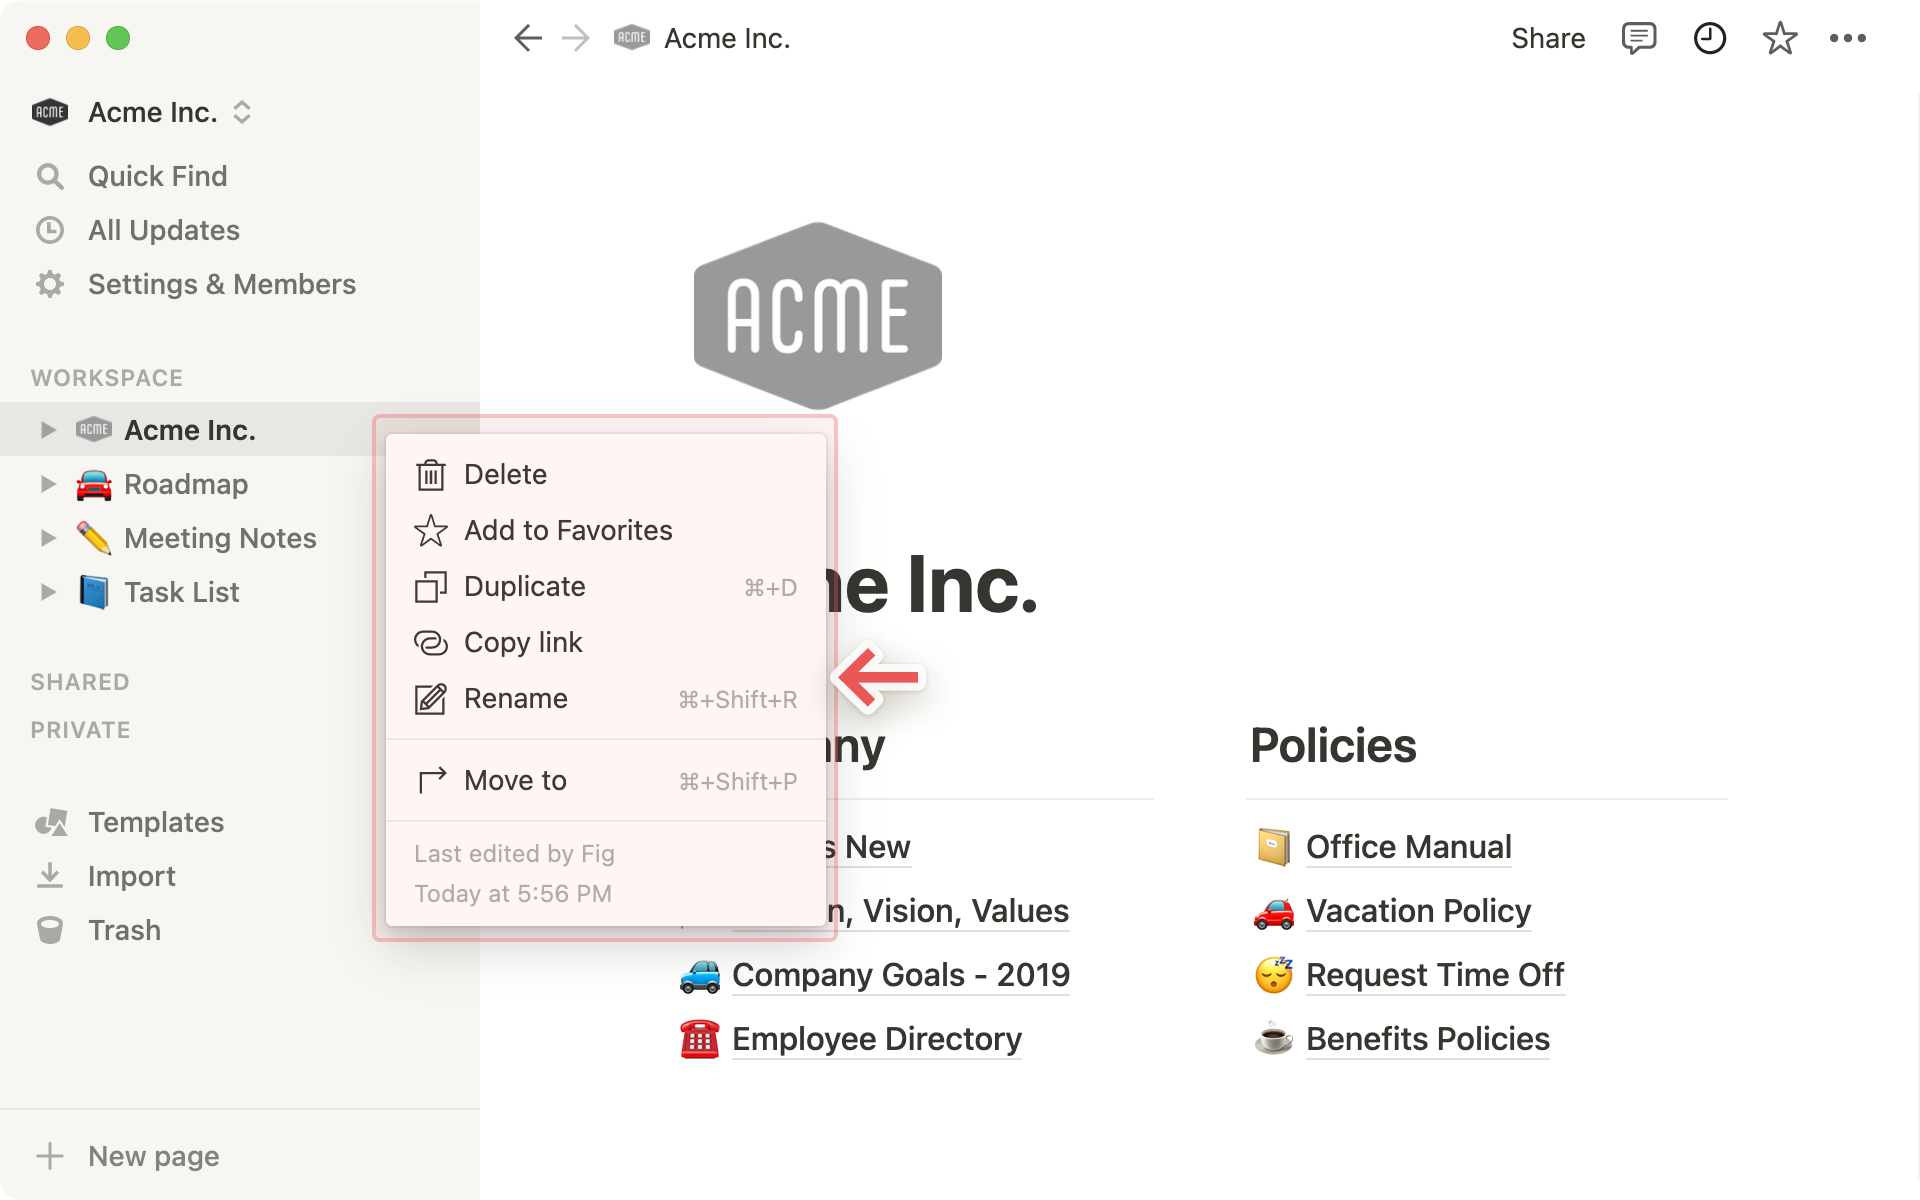
Task: Click the Share button in toolbar
Action: pyautogui.click(x=1545, y=37)
